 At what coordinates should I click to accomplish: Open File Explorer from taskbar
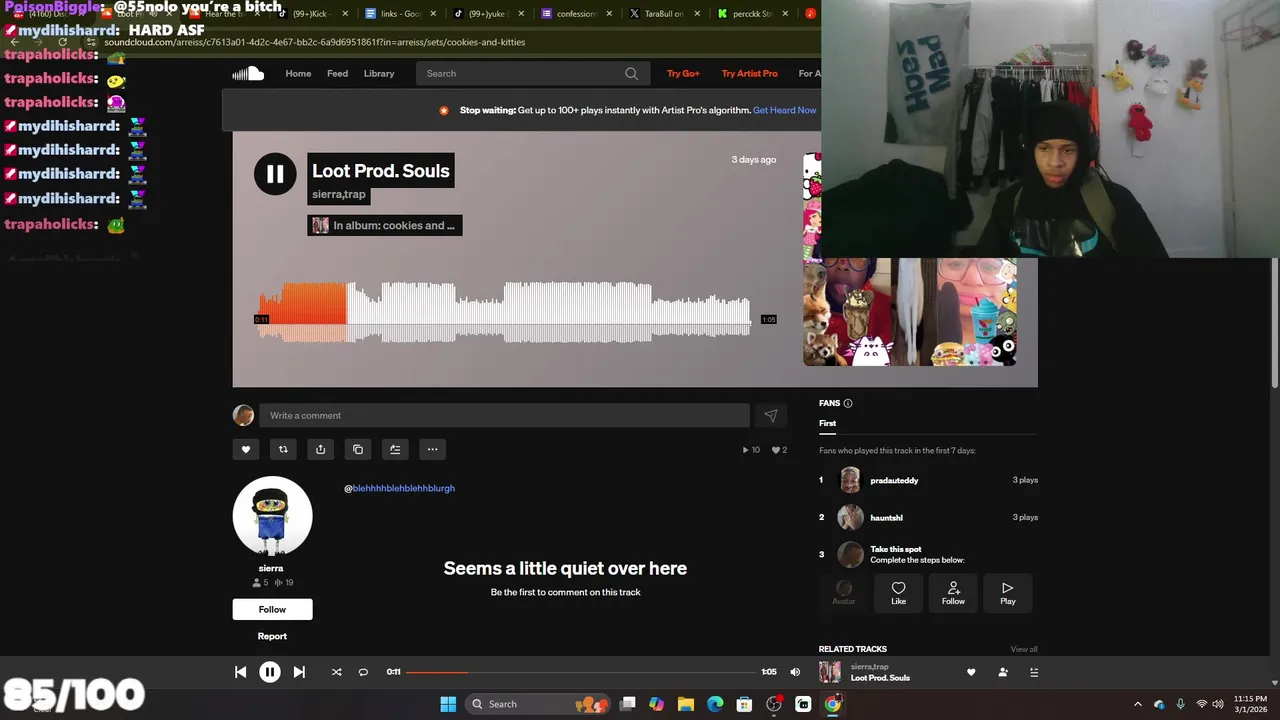(686, 704)
